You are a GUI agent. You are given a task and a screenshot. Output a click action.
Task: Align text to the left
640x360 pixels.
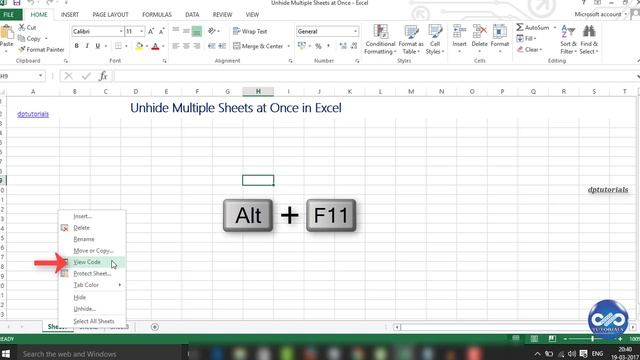click(x=176, y=46)
